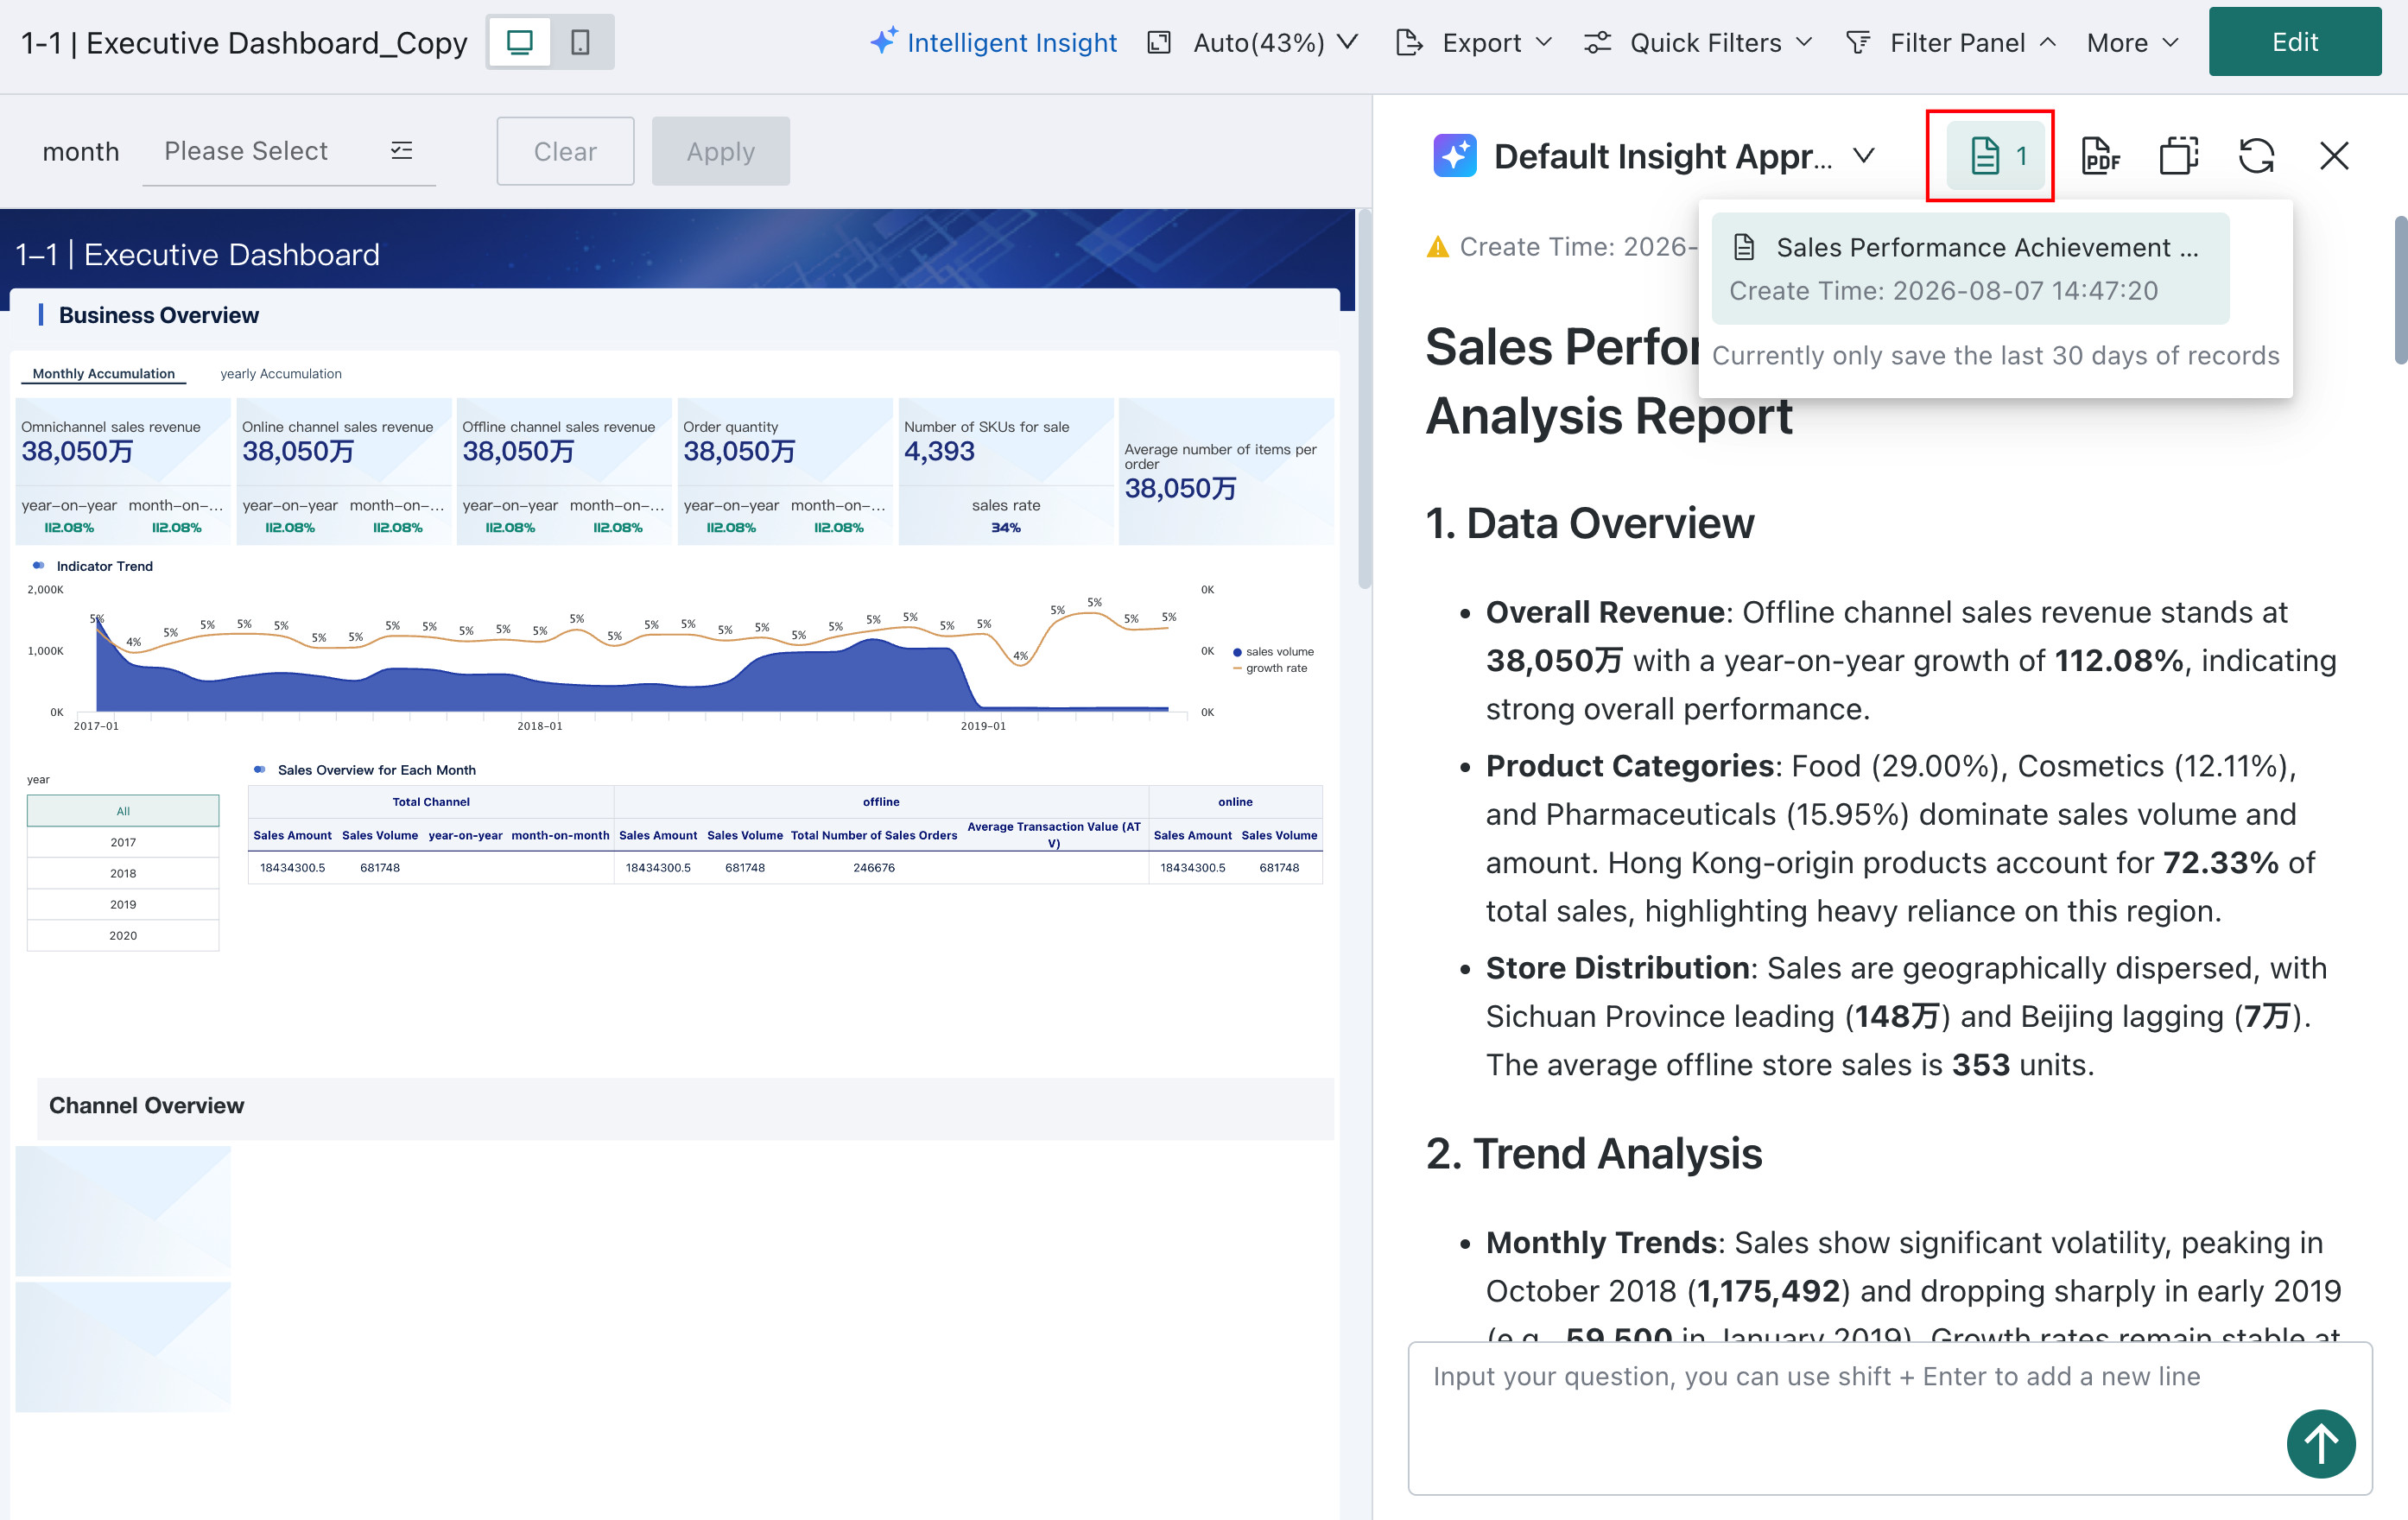
Task: Click the dashboard vertical scrollbar
Action: pos(1363,400)
